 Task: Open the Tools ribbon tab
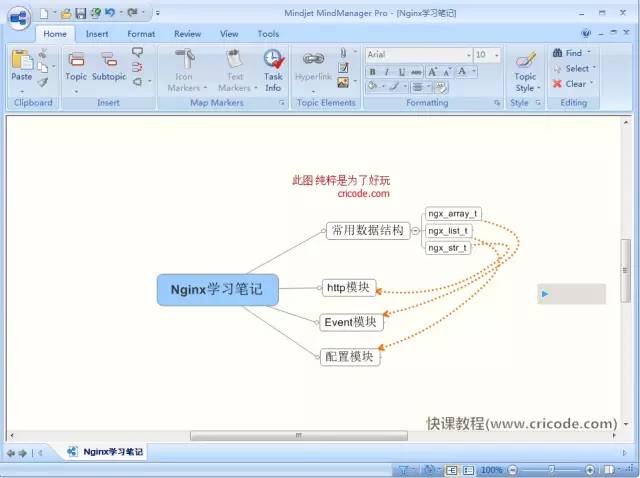[268, 34]
